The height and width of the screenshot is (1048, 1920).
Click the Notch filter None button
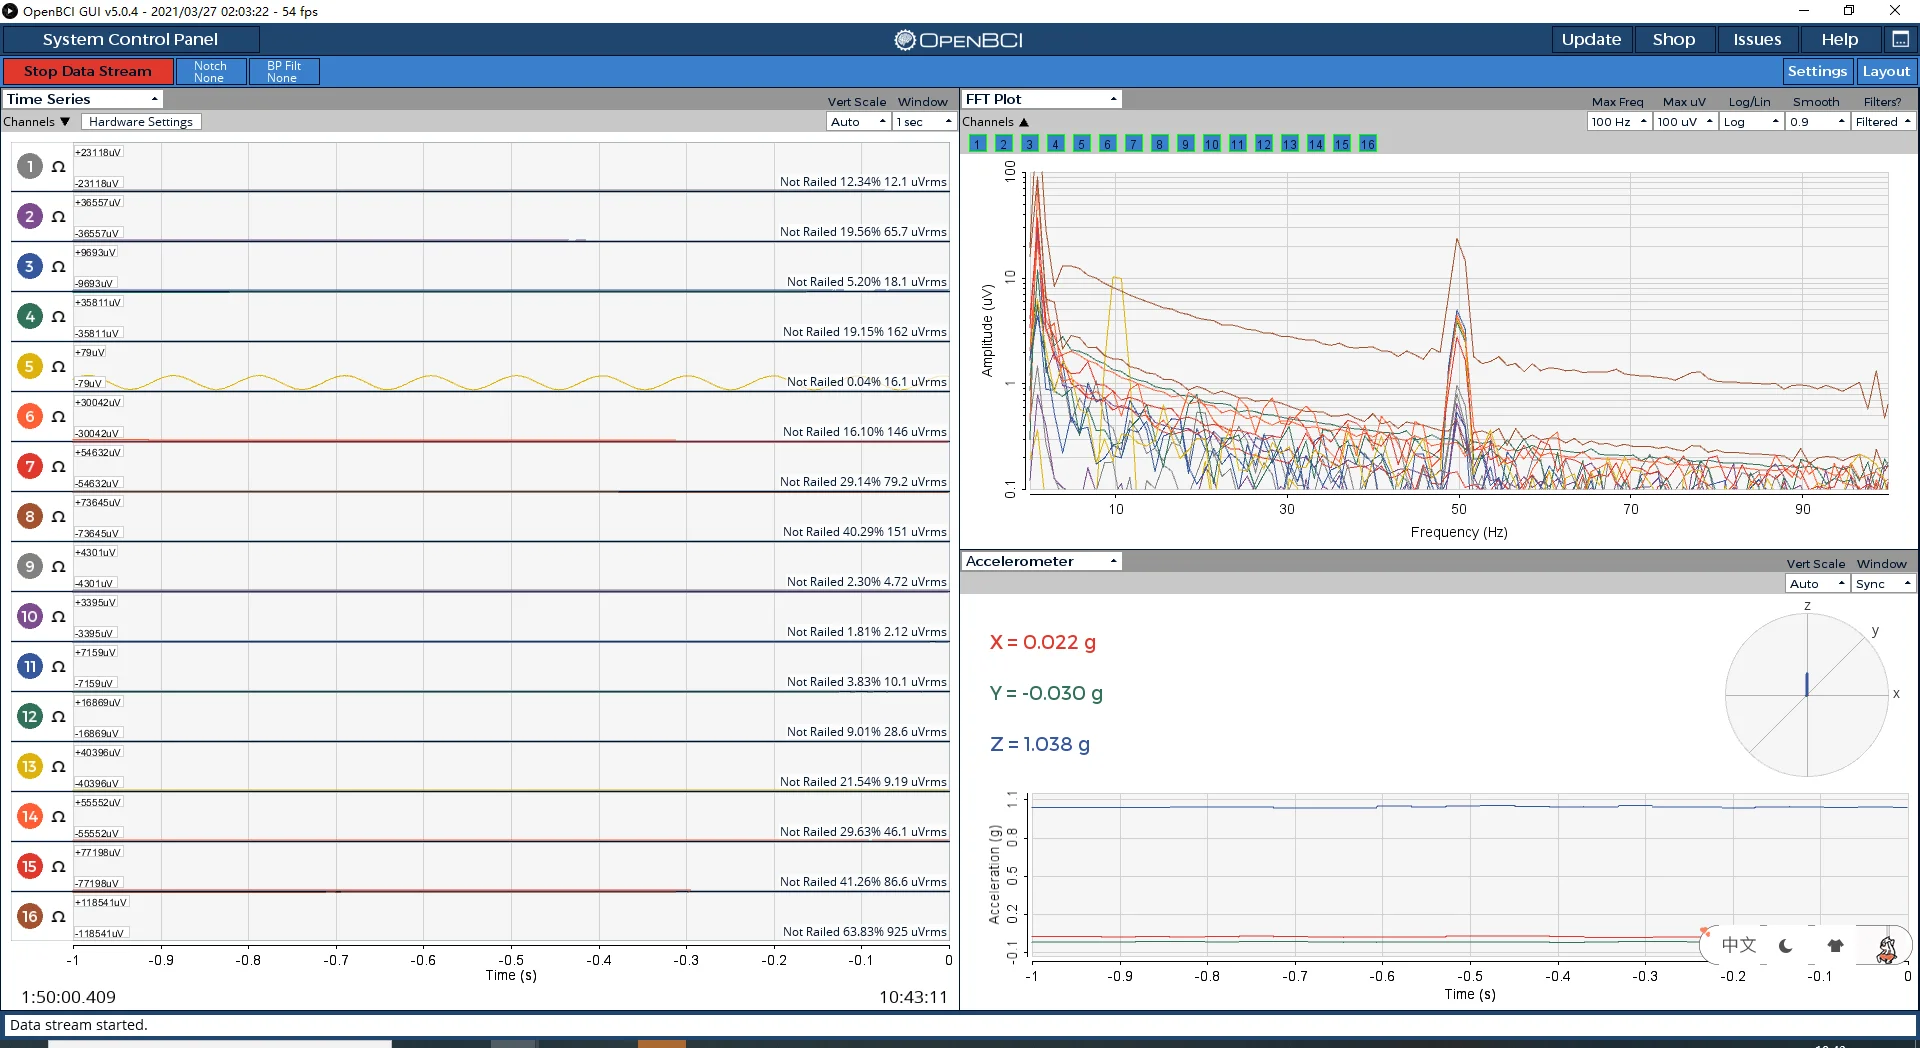pos(210,72)
